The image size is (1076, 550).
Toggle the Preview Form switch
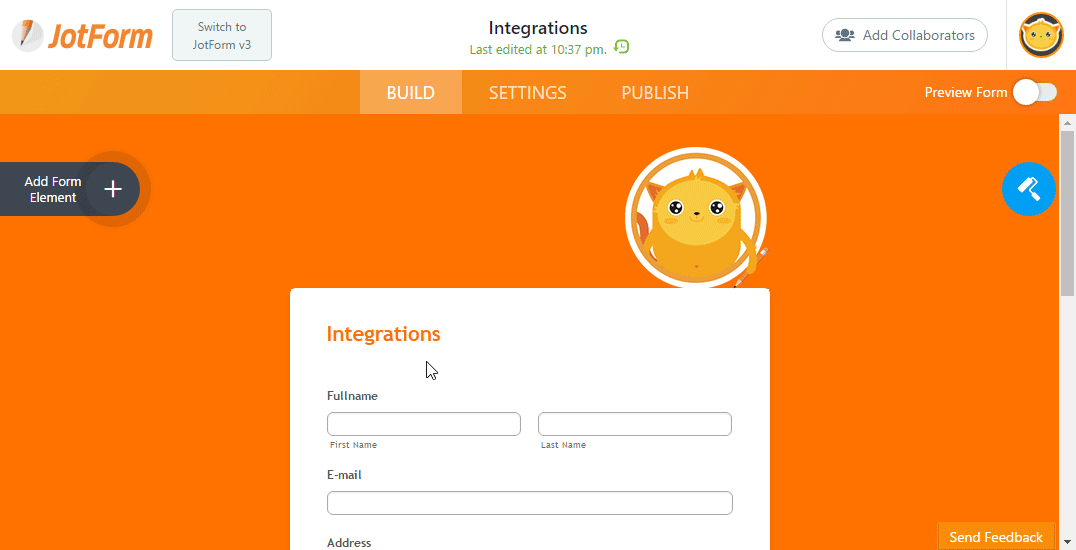pos(1034,92)
